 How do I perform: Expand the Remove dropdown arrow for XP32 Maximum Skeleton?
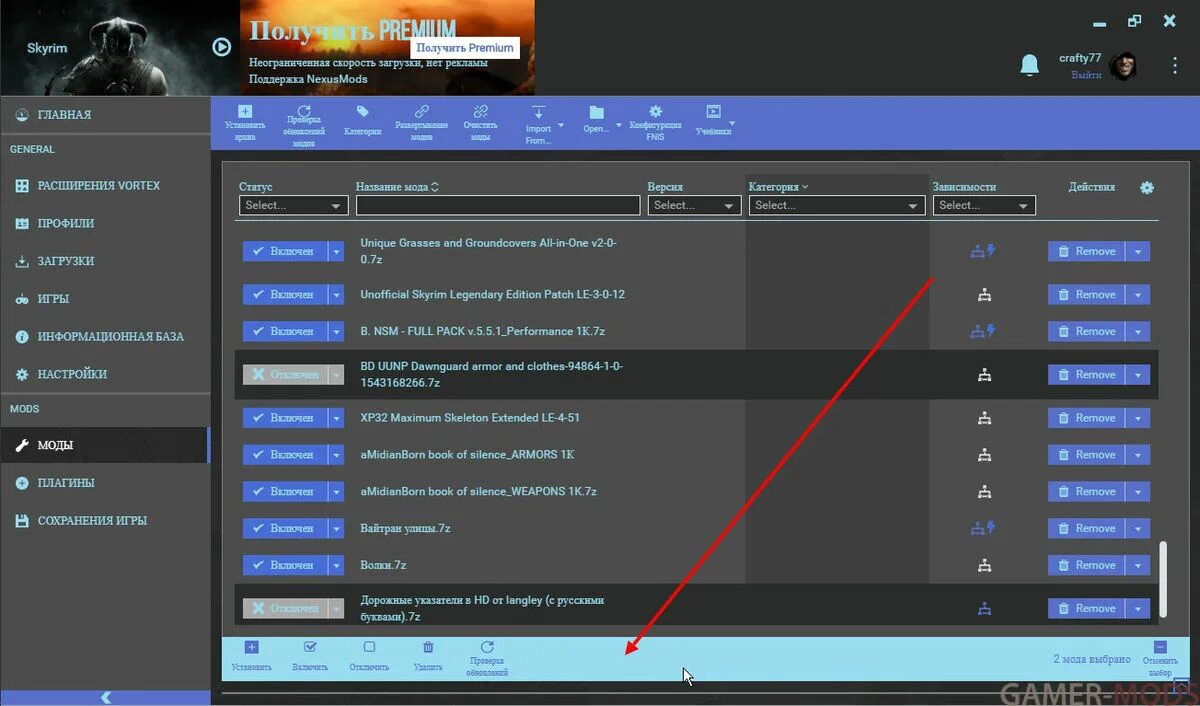1138,418
